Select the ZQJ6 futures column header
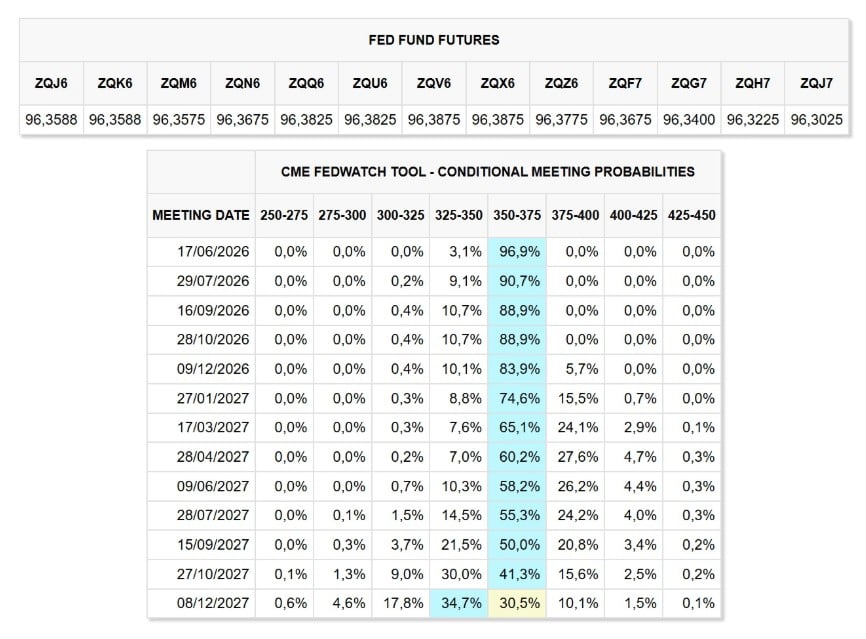 (x=51, y=83)
